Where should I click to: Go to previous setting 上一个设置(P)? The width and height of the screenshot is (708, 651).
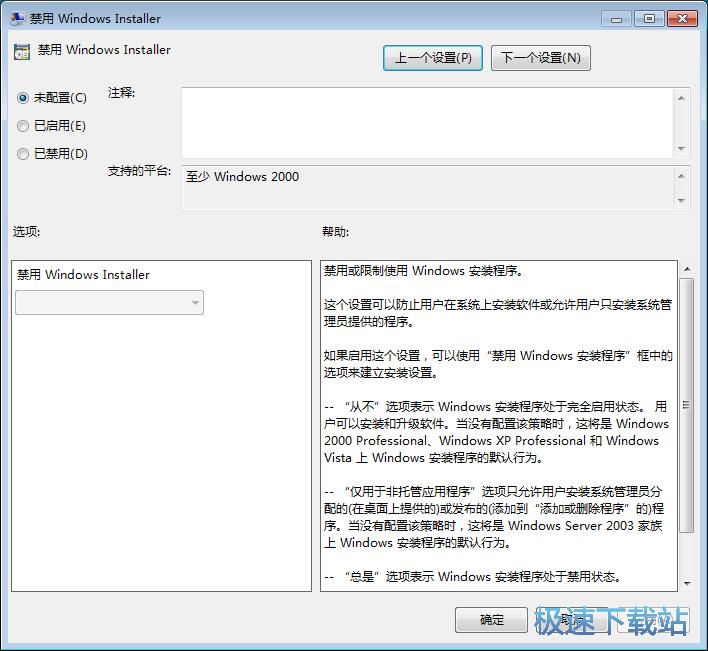pyautogui.click(x=433, y=58)
